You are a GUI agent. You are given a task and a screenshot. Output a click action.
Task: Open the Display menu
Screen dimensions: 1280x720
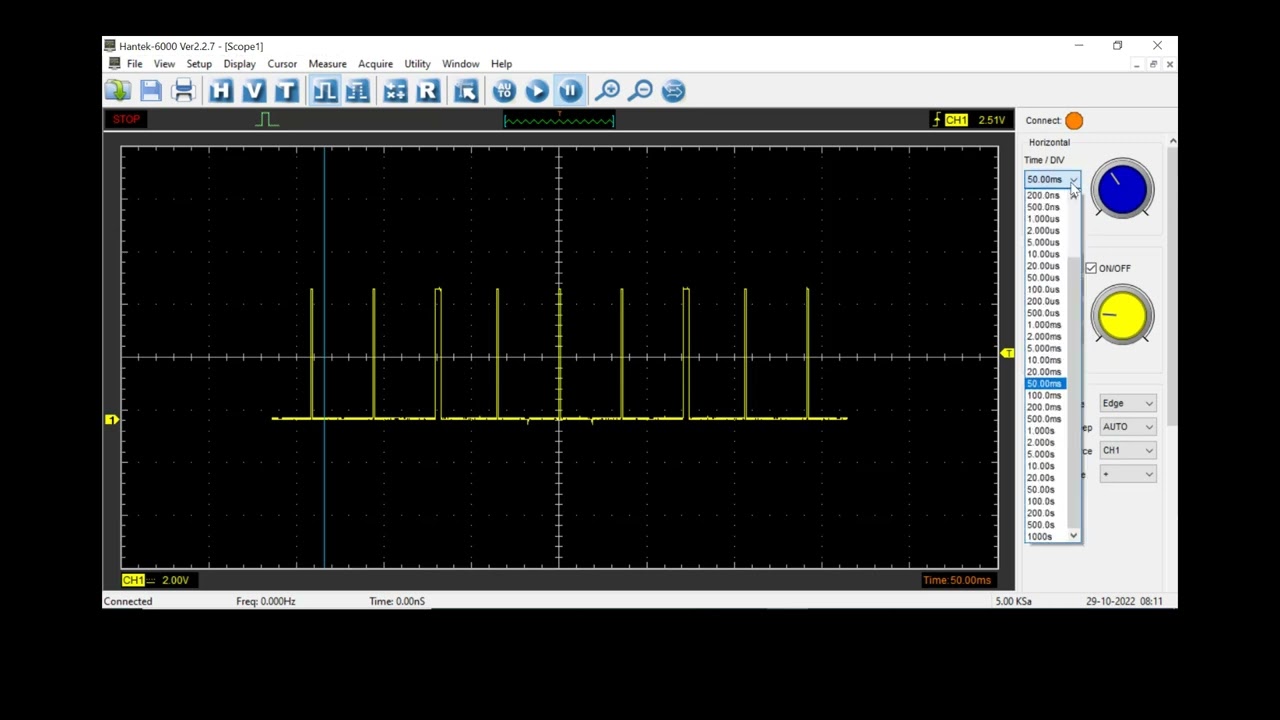(x=239, y=64)
